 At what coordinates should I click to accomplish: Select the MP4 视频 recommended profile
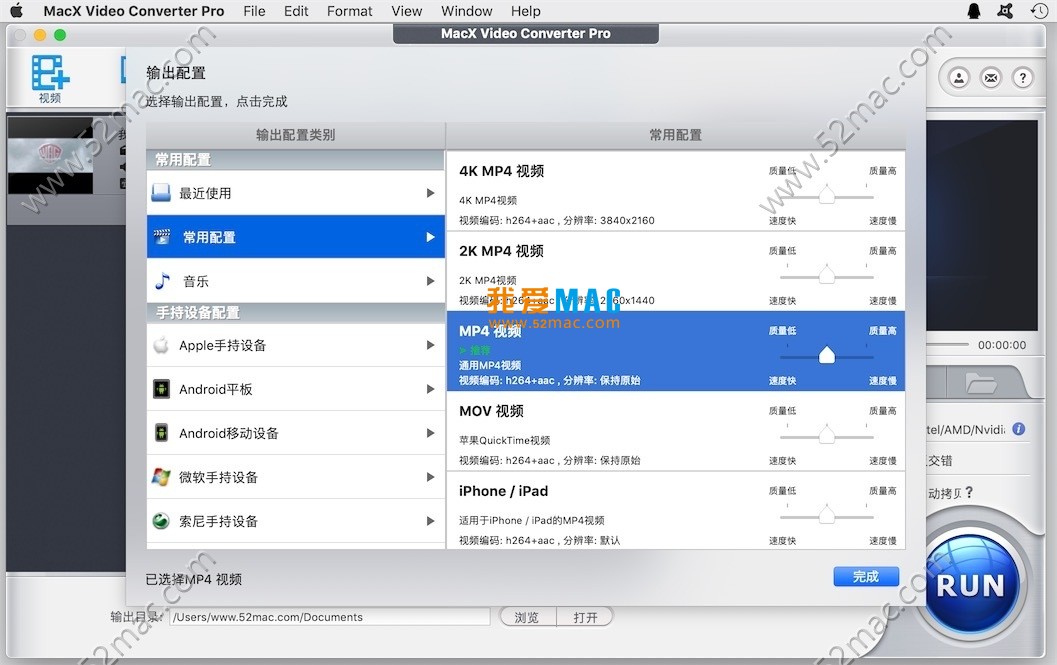pos(675,351)
